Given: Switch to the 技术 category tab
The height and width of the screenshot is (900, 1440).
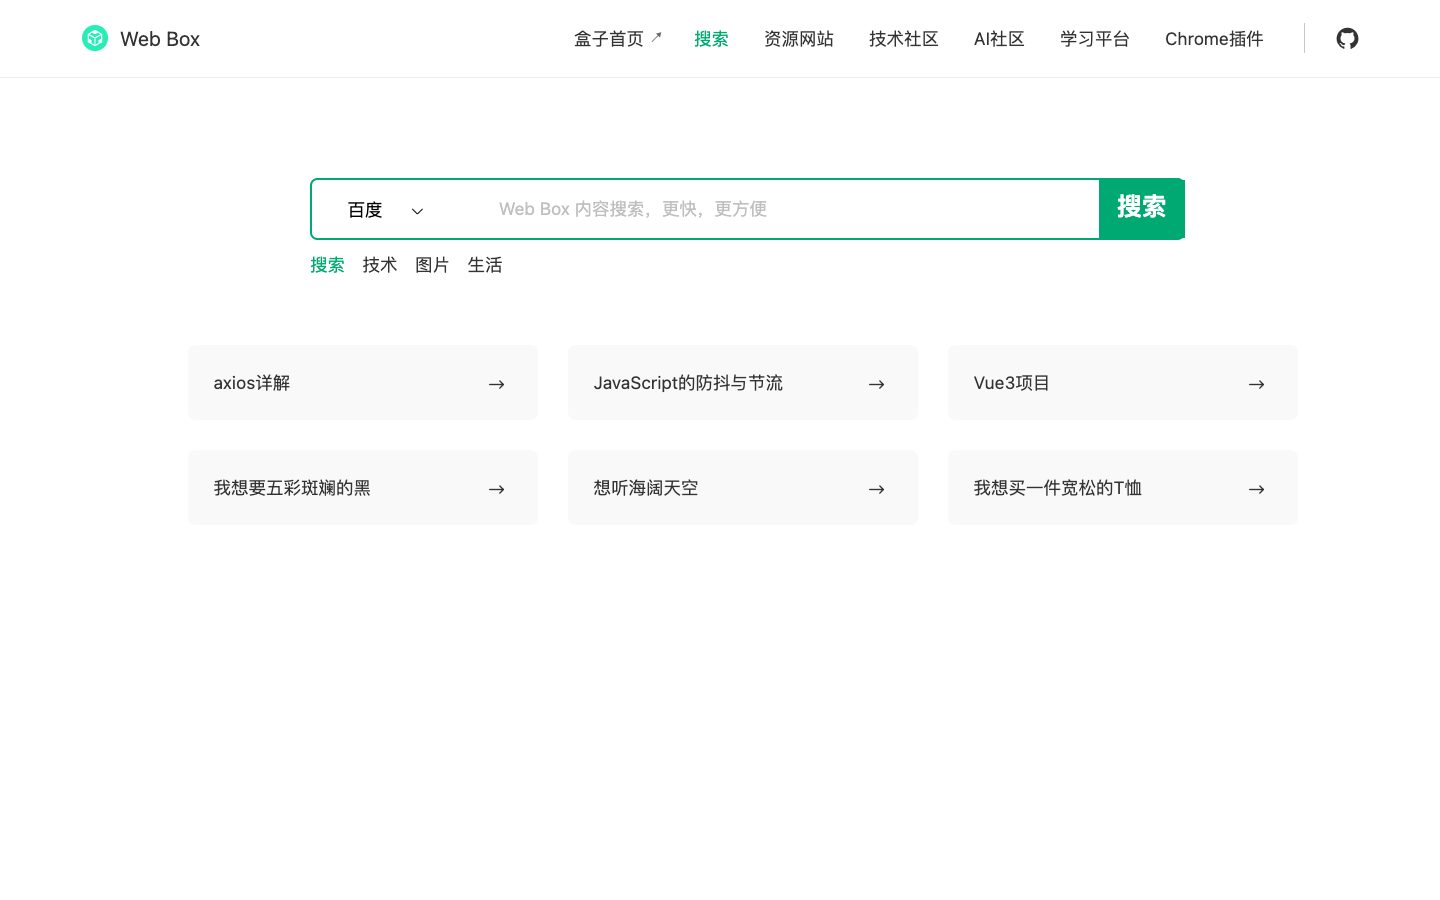Looking at the screenshot, I should click(x=379, y=265).
